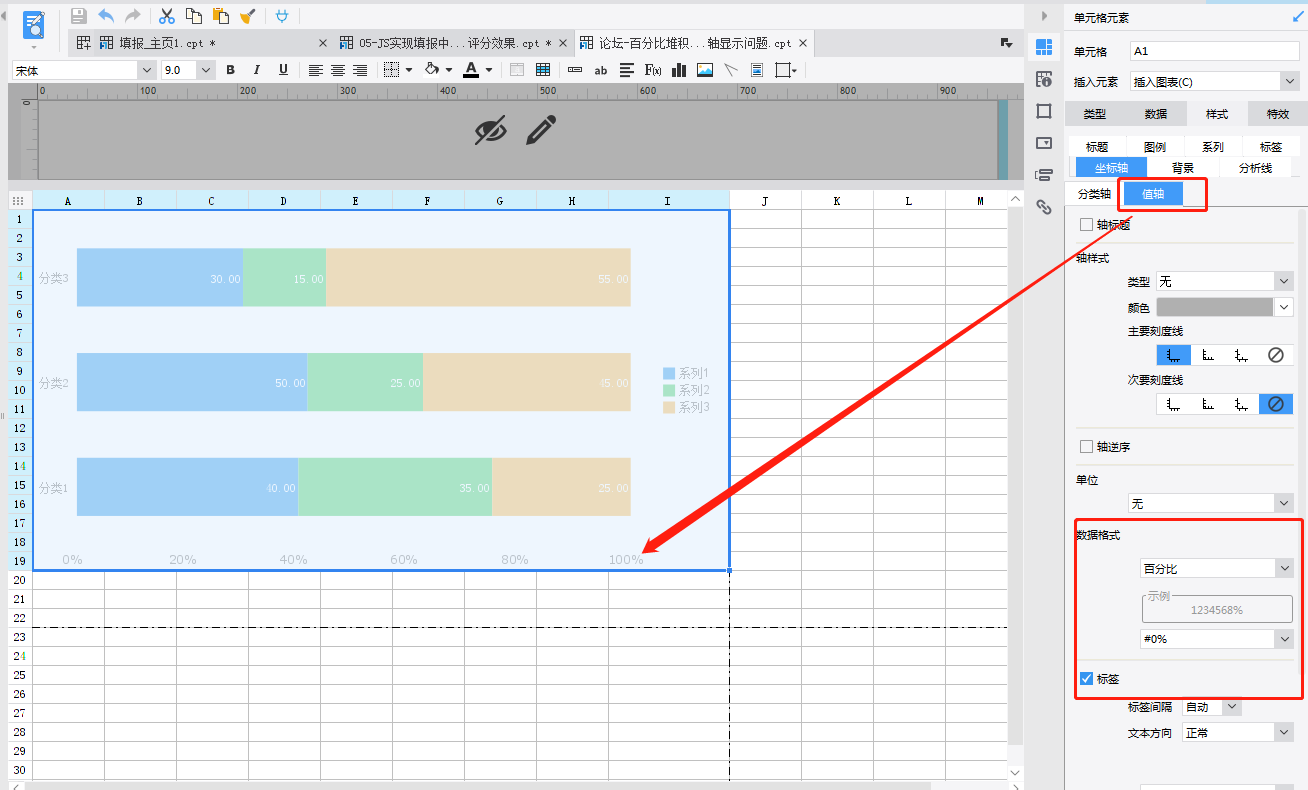This screenshot has width=1308, height=790.
Task: Open the conditional attributes sidebar panel
Action: point(1044,175)
